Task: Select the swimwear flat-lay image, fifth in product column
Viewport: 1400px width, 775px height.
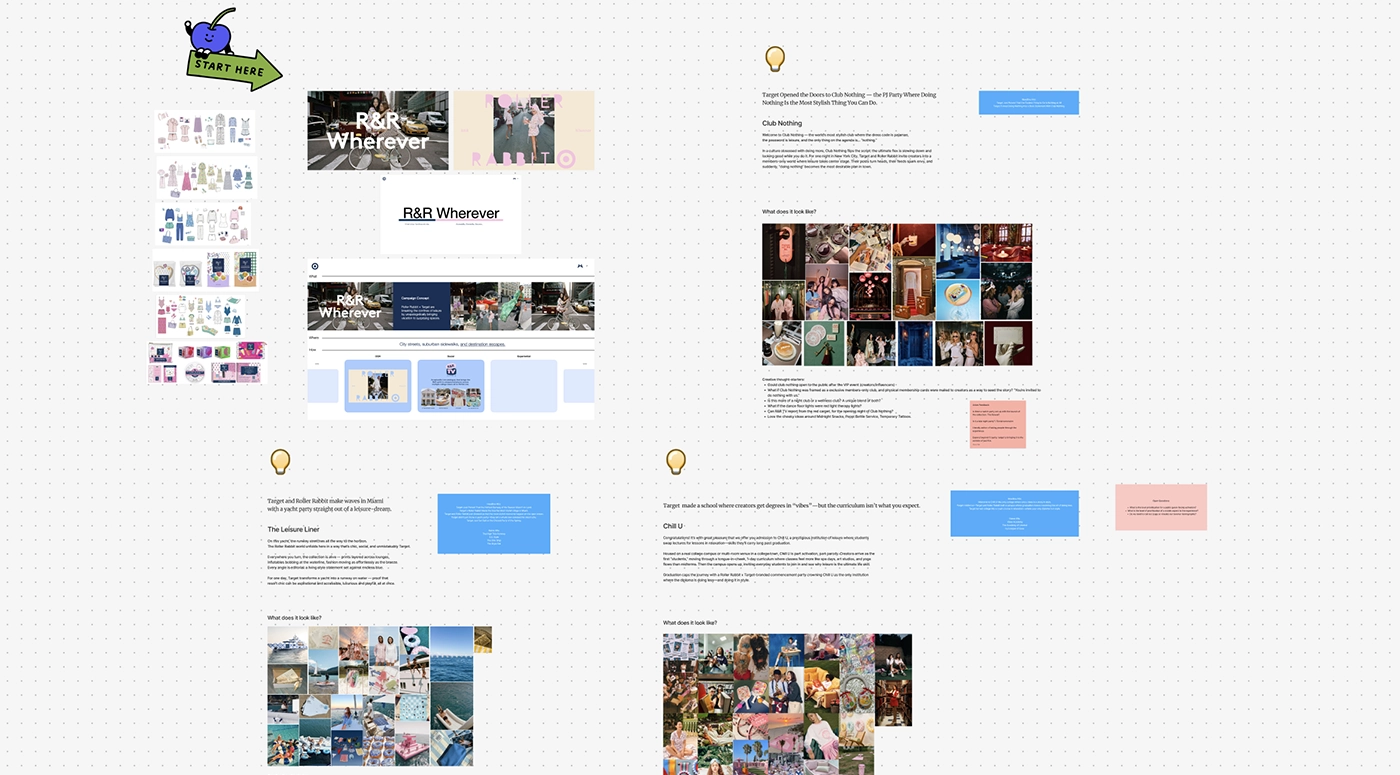Action: (x=202, y=316)
